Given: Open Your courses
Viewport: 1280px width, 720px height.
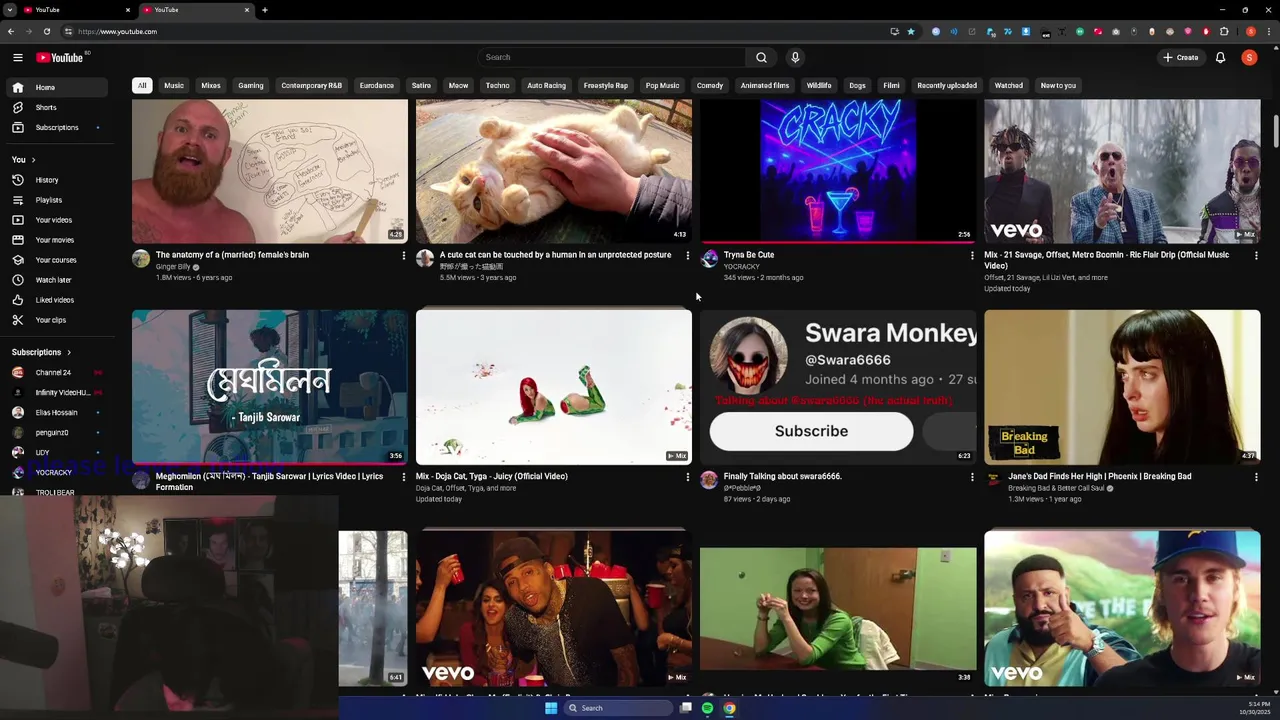Looking at the screenshot, I should click(57, 260).
